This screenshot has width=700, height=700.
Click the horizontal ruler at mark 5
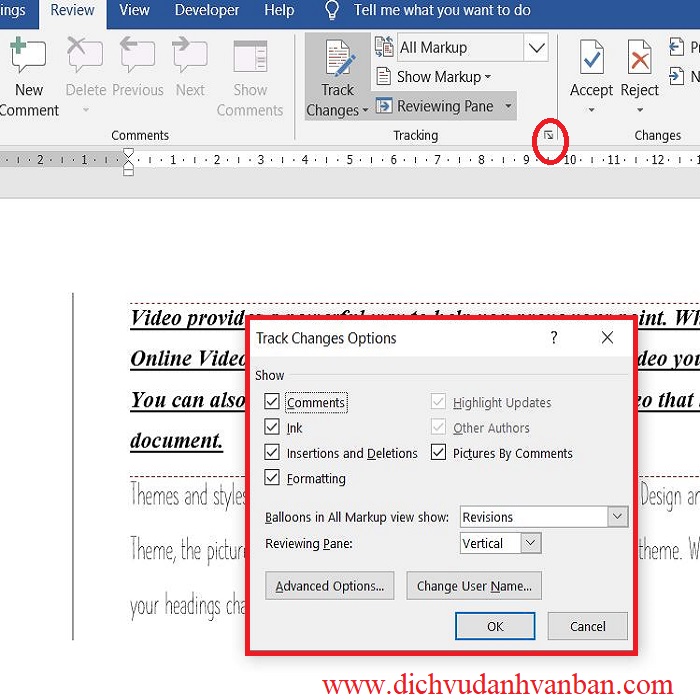pyautogui.click(x=350, y=160)
